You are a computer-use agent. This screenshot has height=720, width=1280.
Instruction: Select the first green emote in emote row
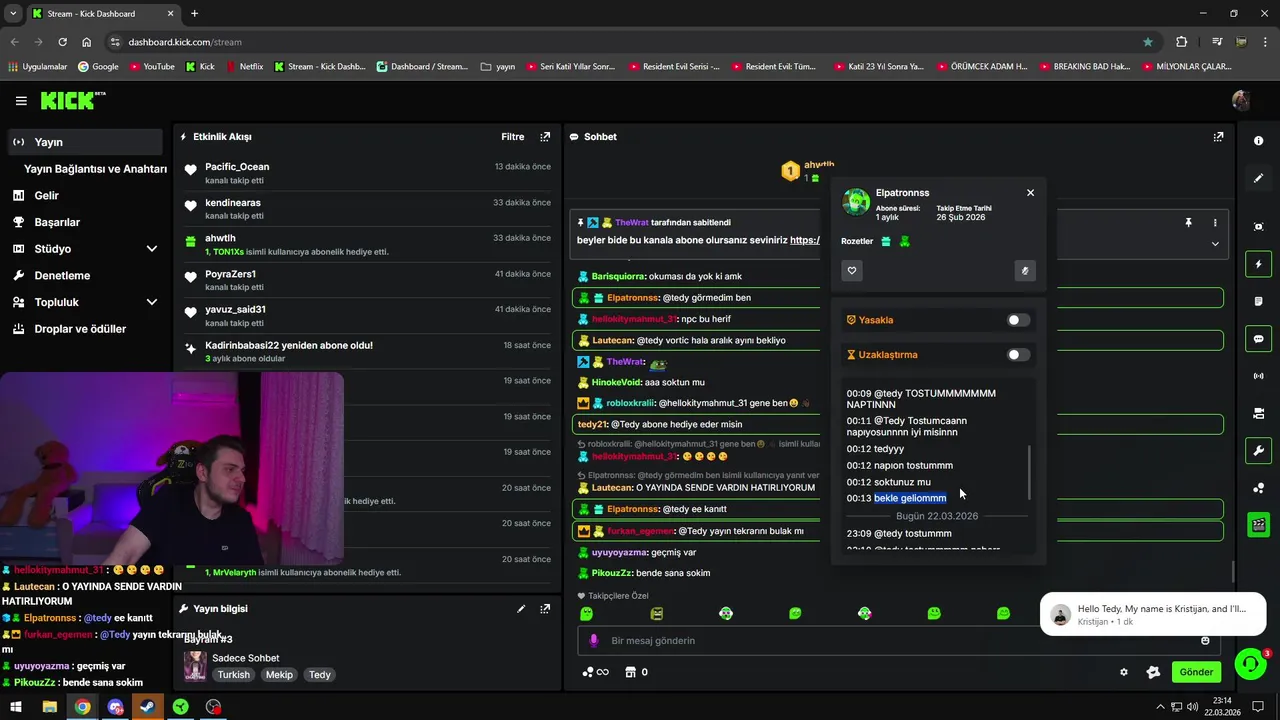pyautogui.click(x=587, y=613)
